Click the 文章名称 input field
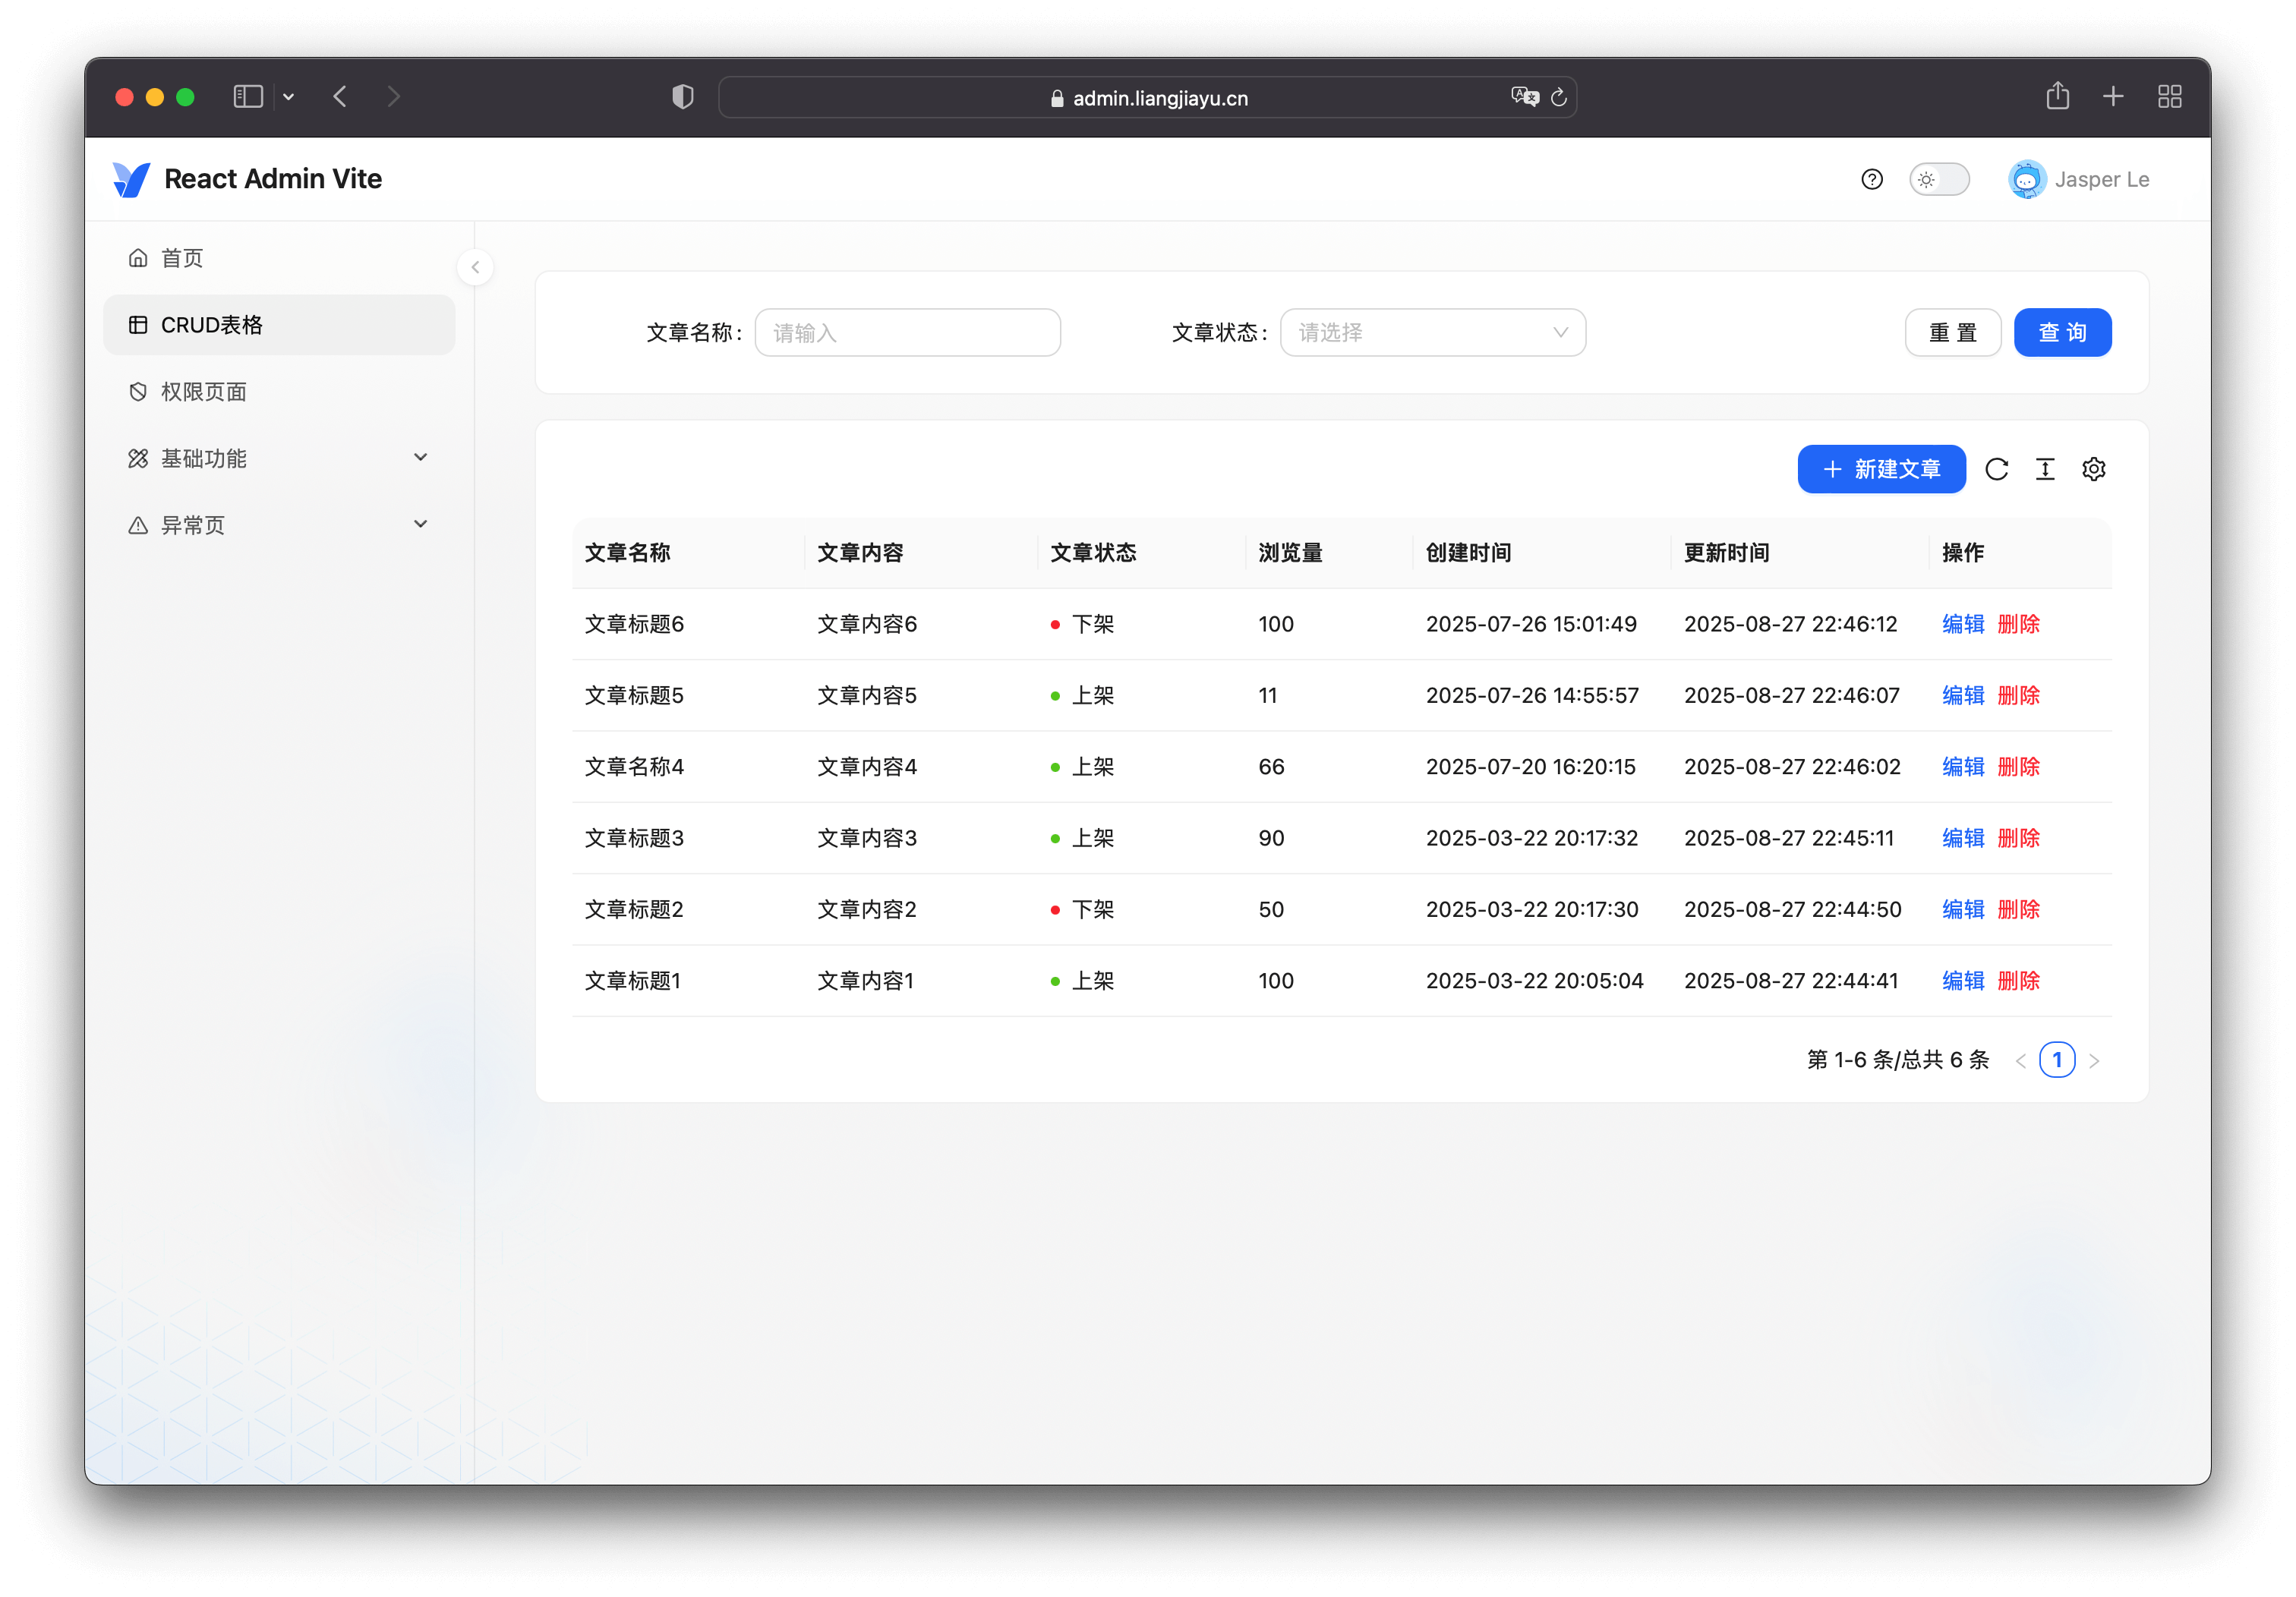The height and width of the screenshot is (1597, 2296). point(907,332)
